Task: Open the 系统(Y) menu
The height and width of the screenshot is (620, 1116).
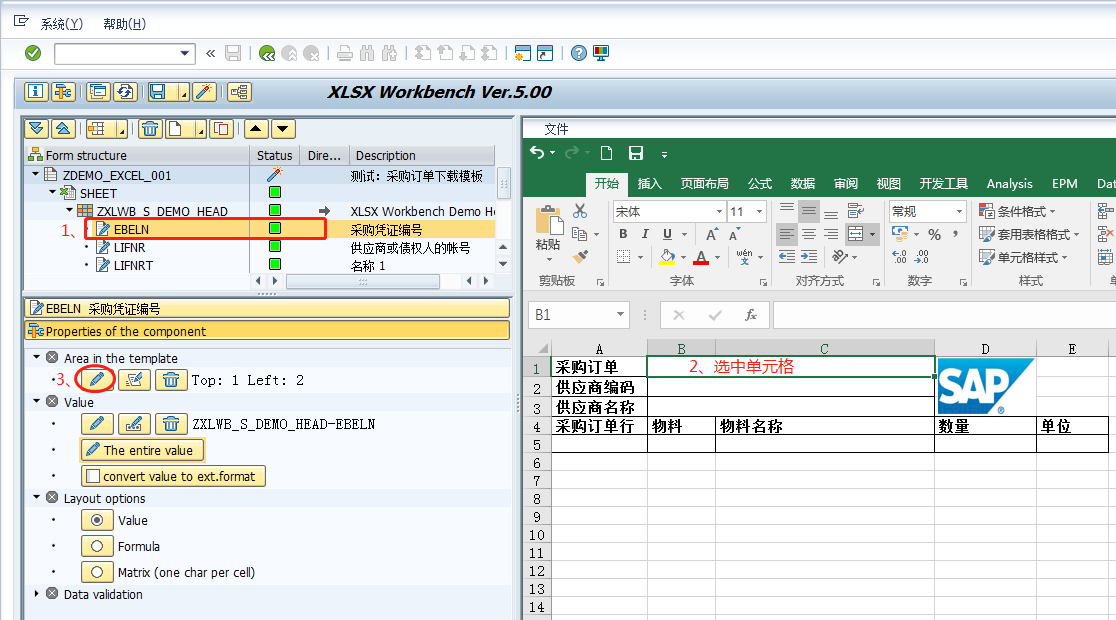Action: click(x=61, y=24)
